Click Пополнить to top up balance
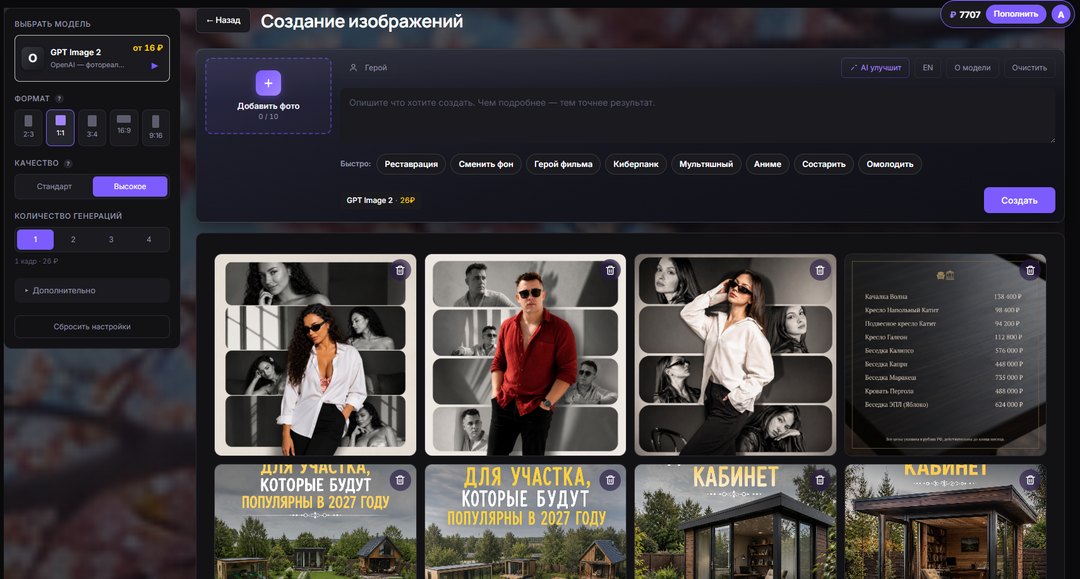 pos(1015,14)
